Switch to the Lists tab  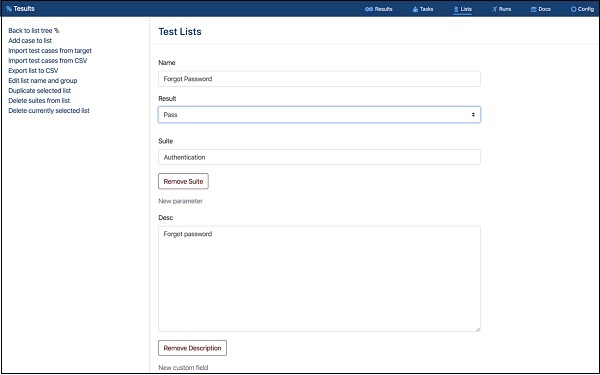tap(463, 9)
